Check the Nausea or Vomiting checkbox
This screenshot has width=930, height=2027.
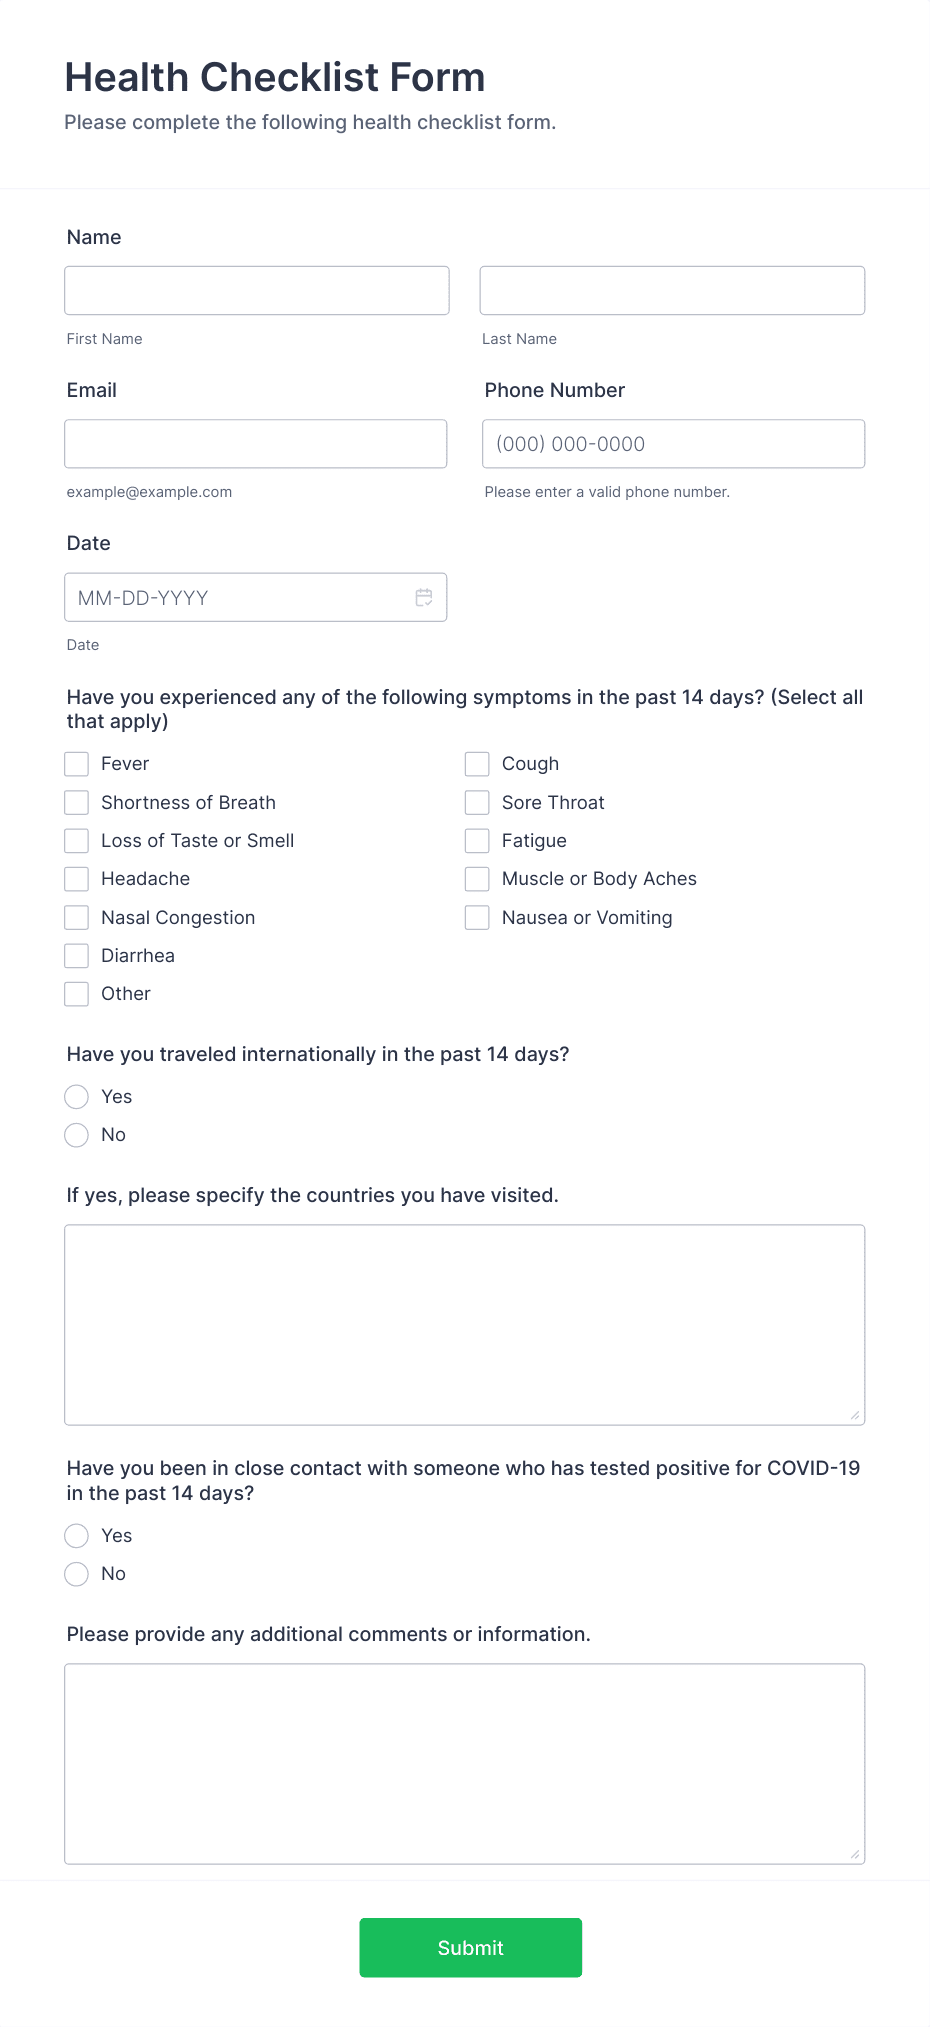476,917
